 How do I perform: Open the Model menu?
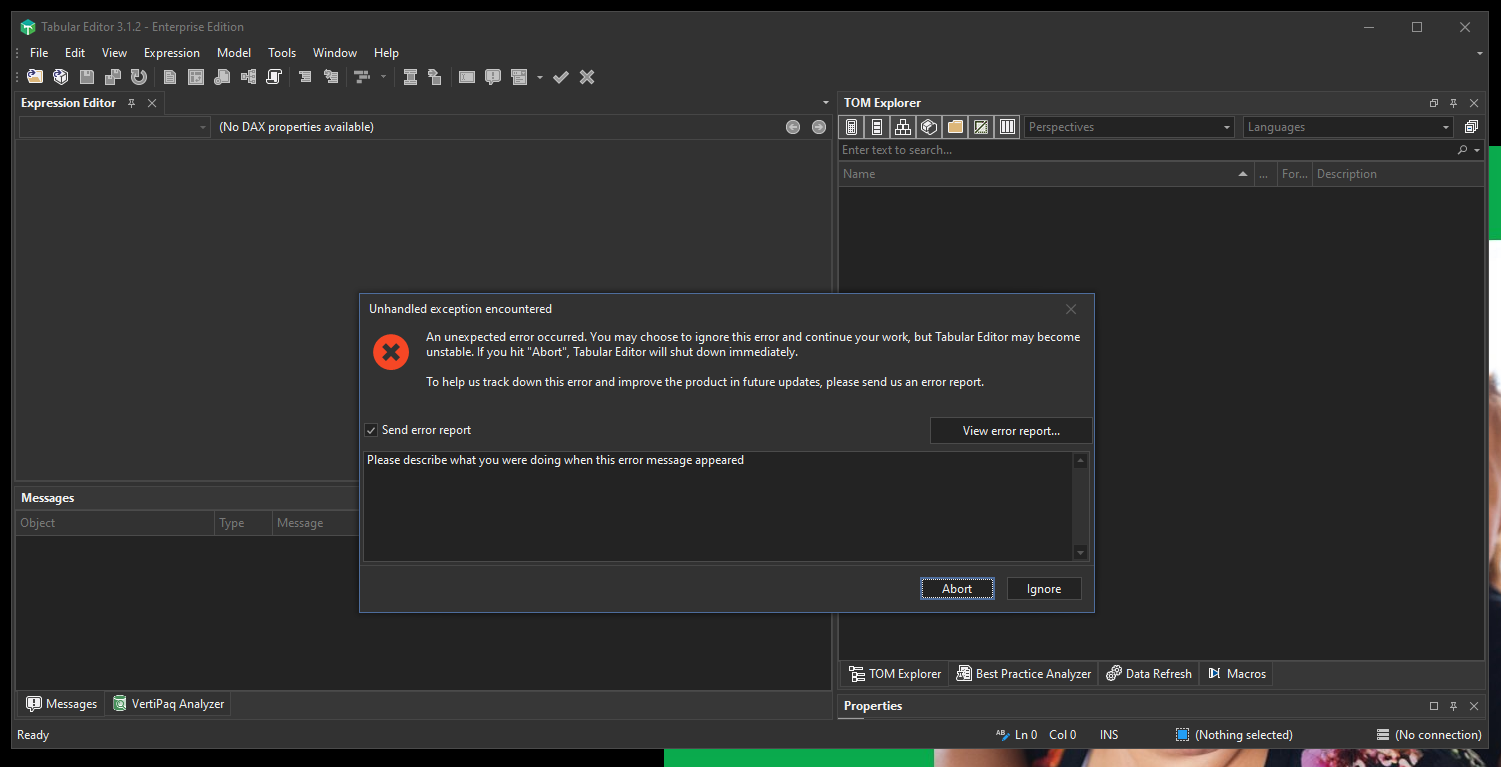click(234, 53)
